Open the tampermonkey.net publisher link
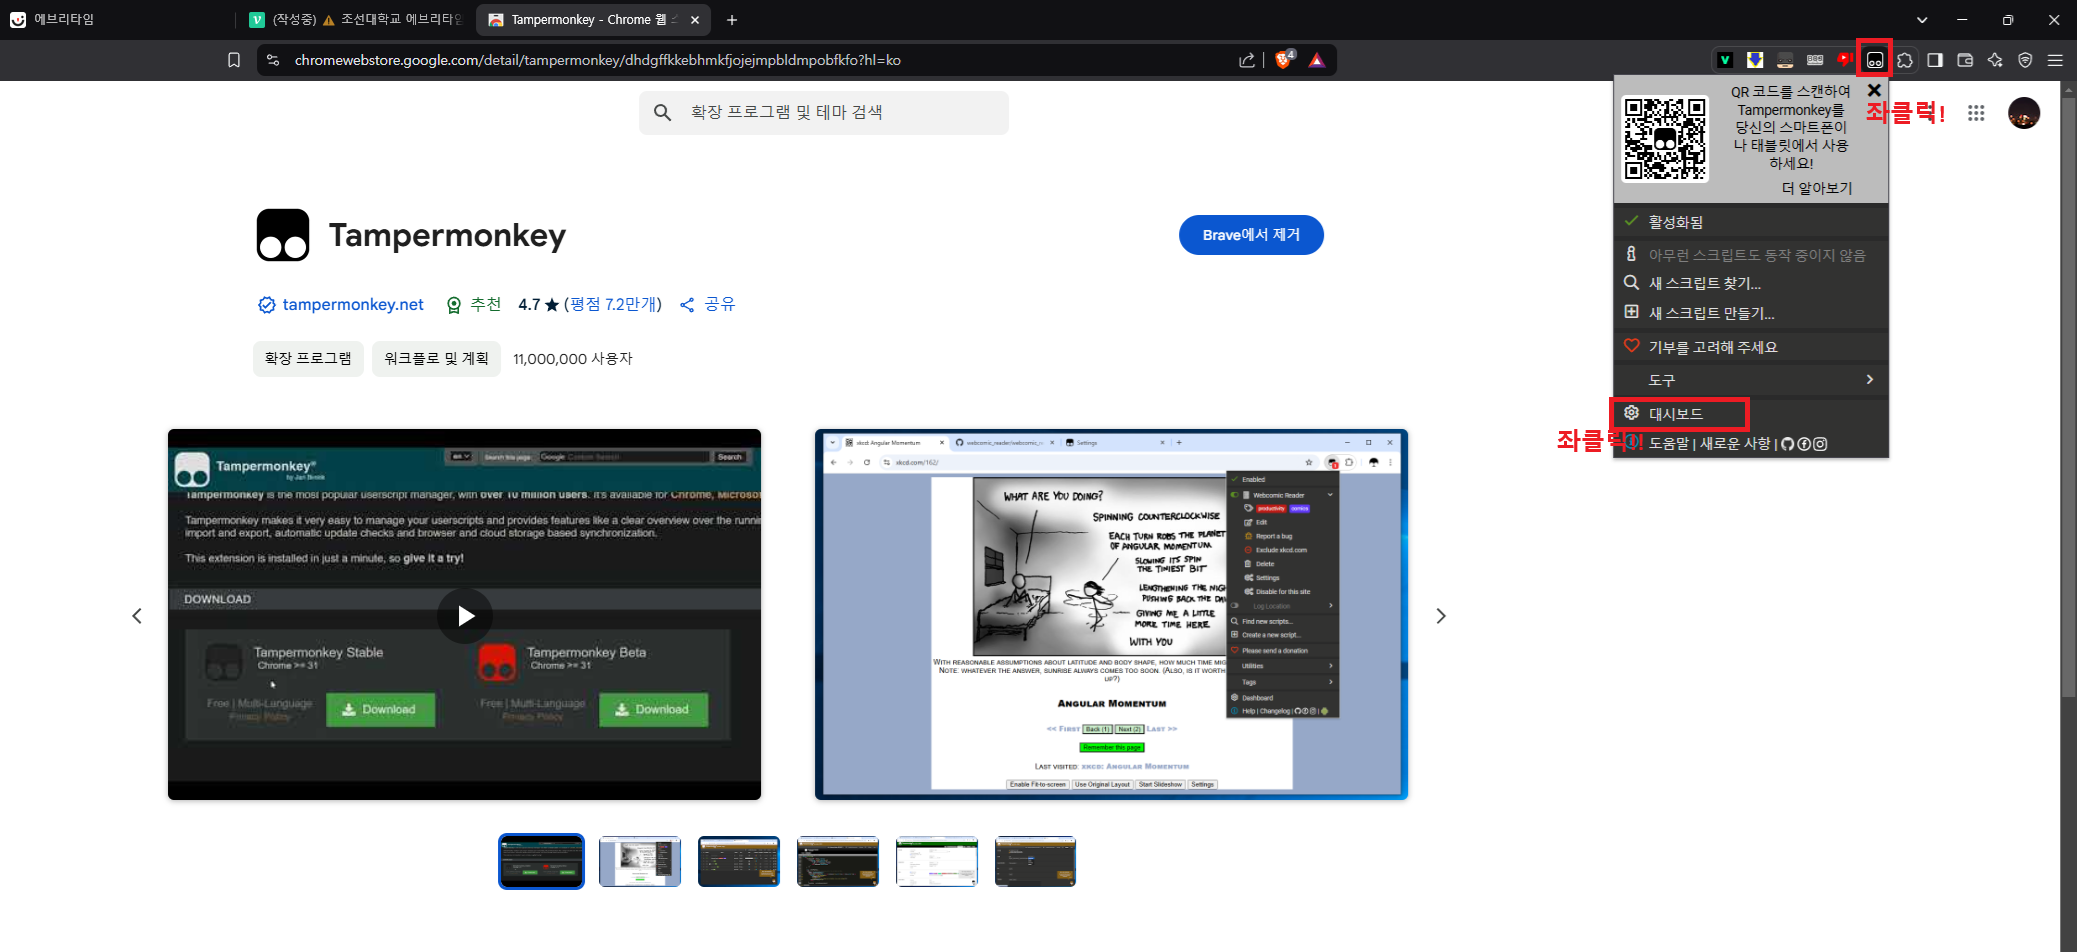The image size is (2077, 952). pos(353,305)
